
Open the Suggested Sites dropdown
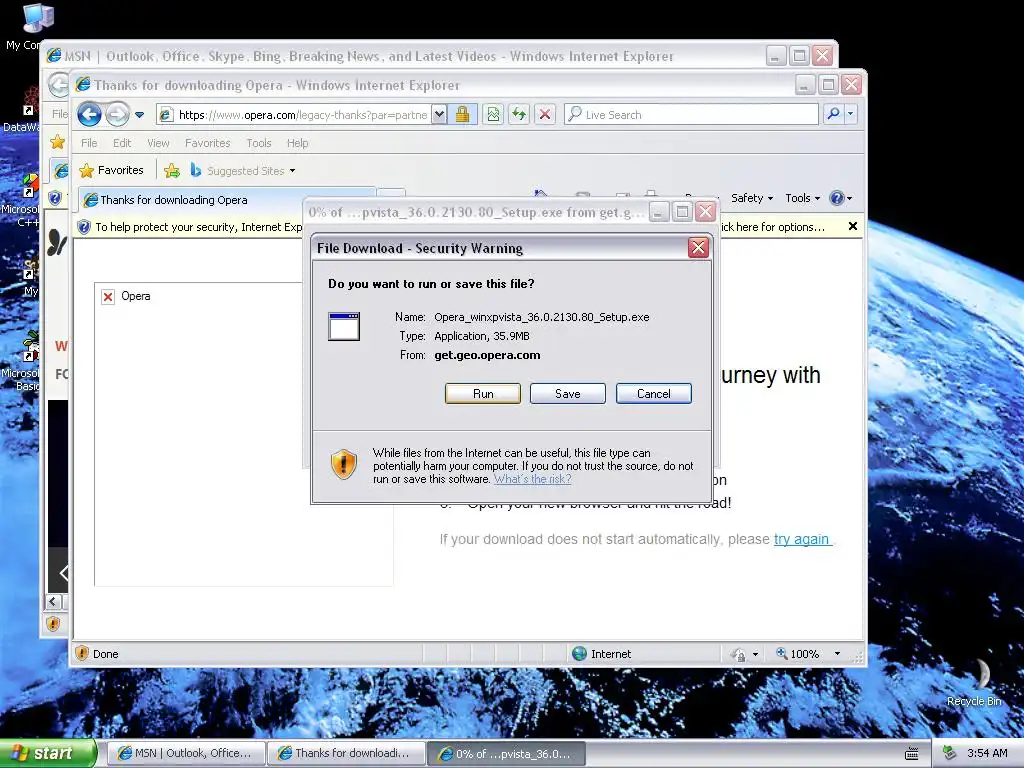click(x=243, y=171)
